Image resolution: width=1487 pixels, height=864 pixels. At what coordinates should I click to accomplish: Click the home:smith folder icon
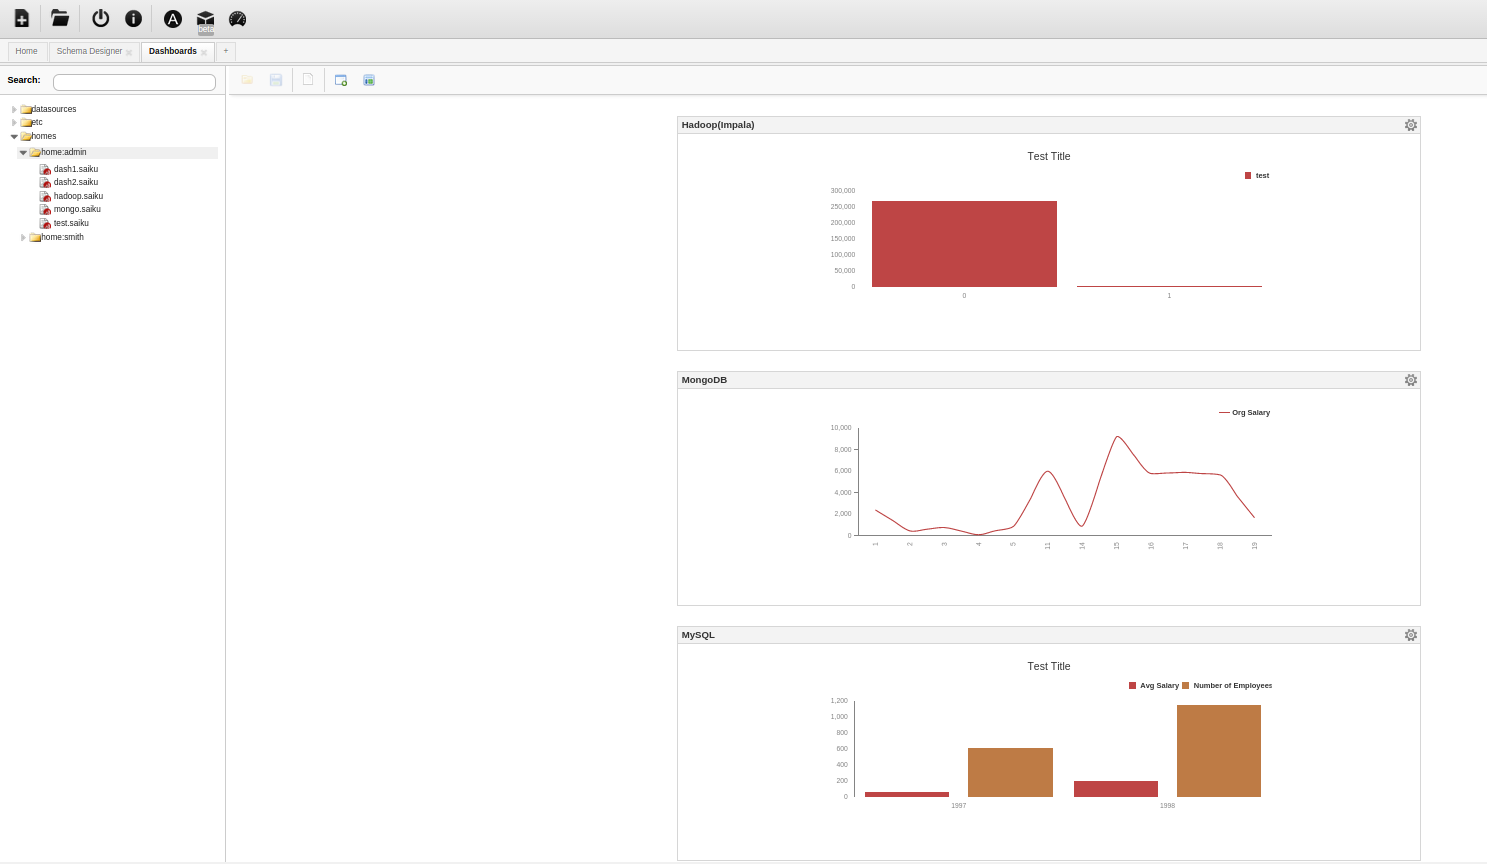pyautogui.click(x=35, y=237)
